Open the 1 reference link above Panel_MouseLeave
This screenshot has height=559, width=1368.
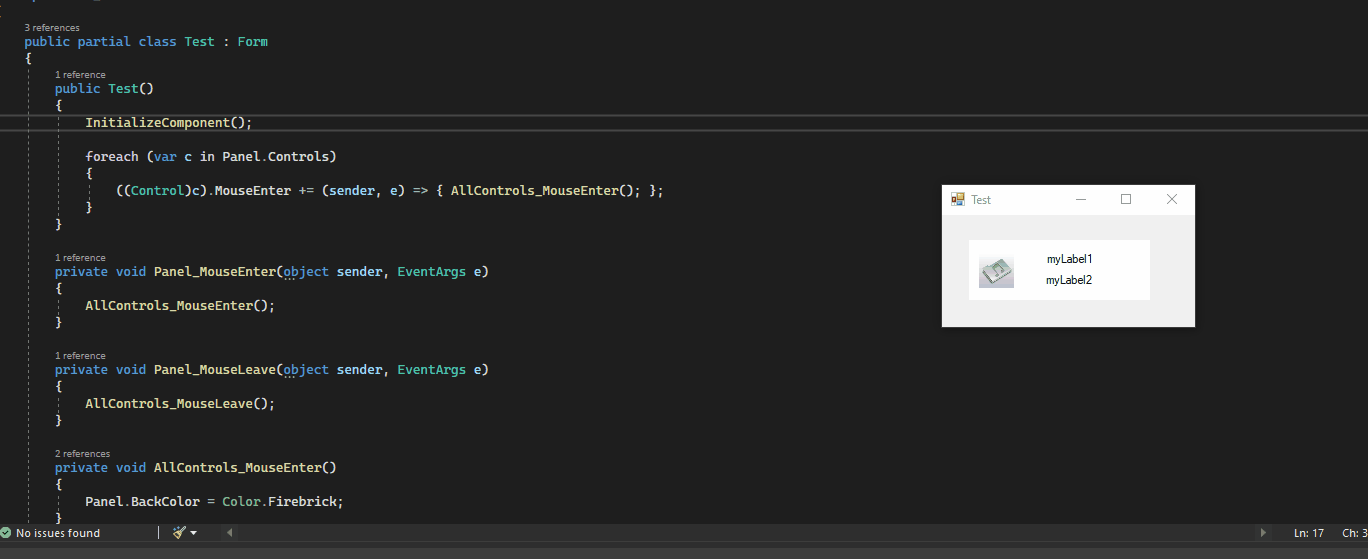click(80, 355)
